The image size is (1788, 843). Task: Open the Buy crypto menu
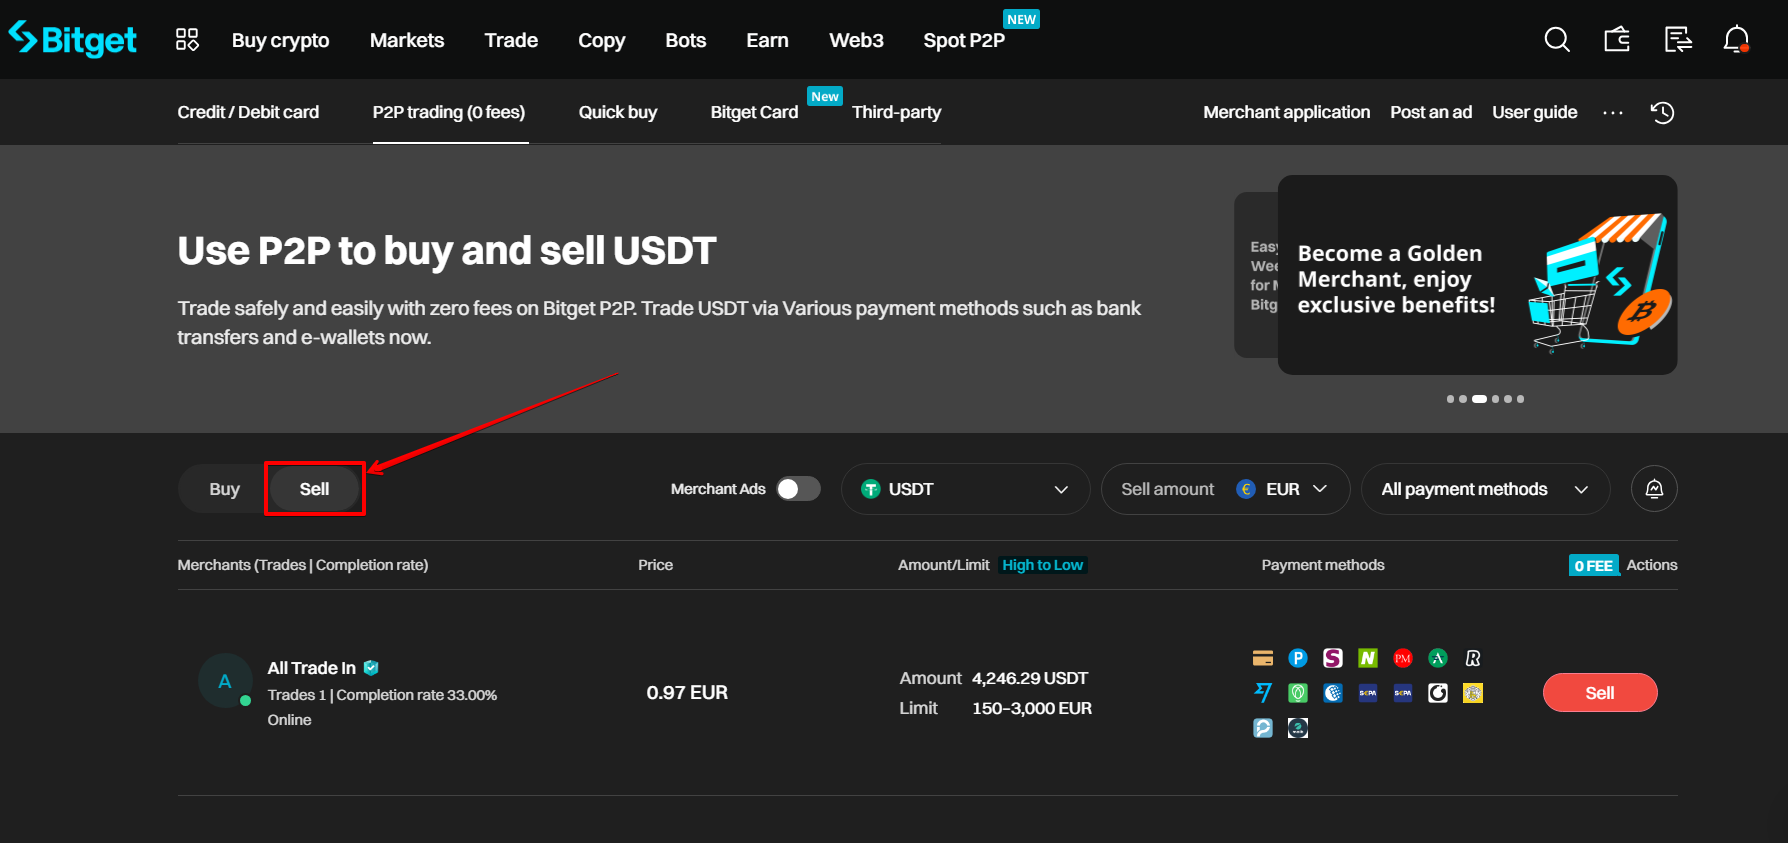pos(280,40)
